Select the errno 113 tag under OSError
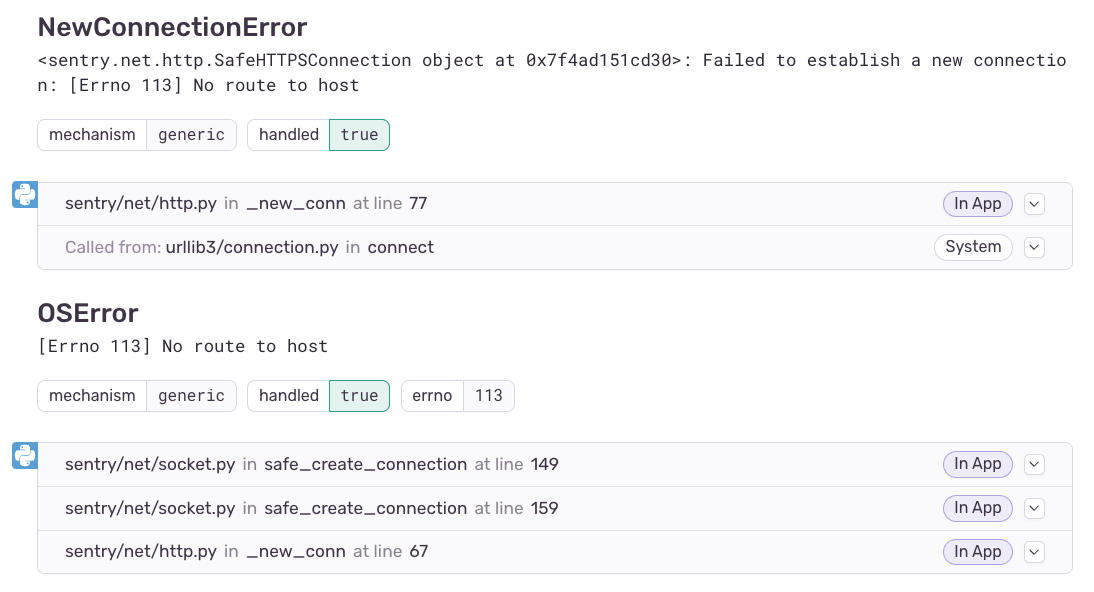The height and width of the screenshot is (592, 1094). tap(457, 395)
